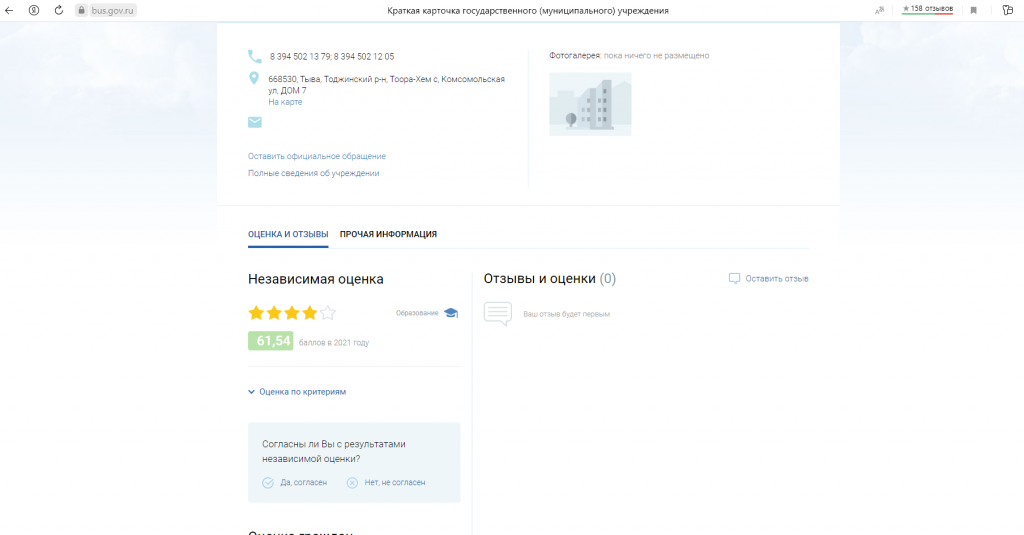
Task: Click the padlock site security icon
Action: [82, 10]
